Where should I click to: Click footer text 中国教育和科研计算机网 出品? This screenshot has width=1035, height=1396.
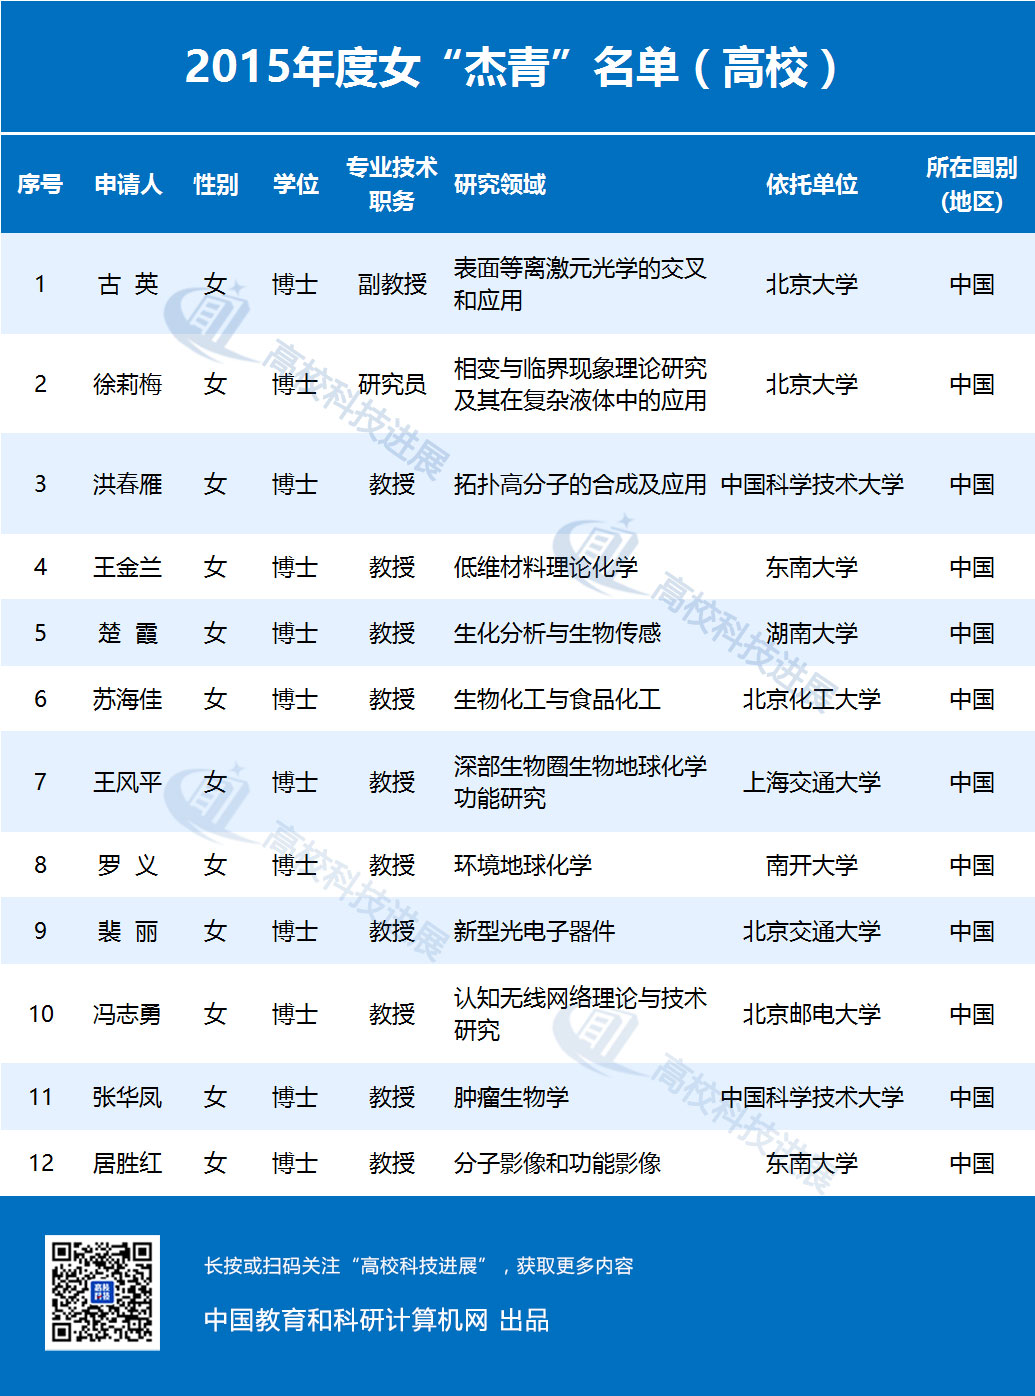[x=376, y=1321]
